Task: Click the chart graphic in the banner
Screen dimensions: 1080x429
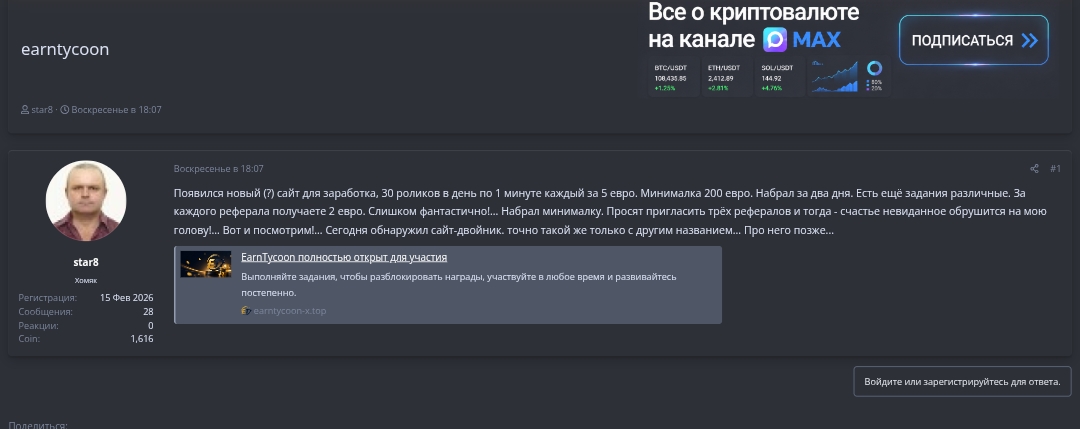Action: pyautogui.click(x=835, y=77)
